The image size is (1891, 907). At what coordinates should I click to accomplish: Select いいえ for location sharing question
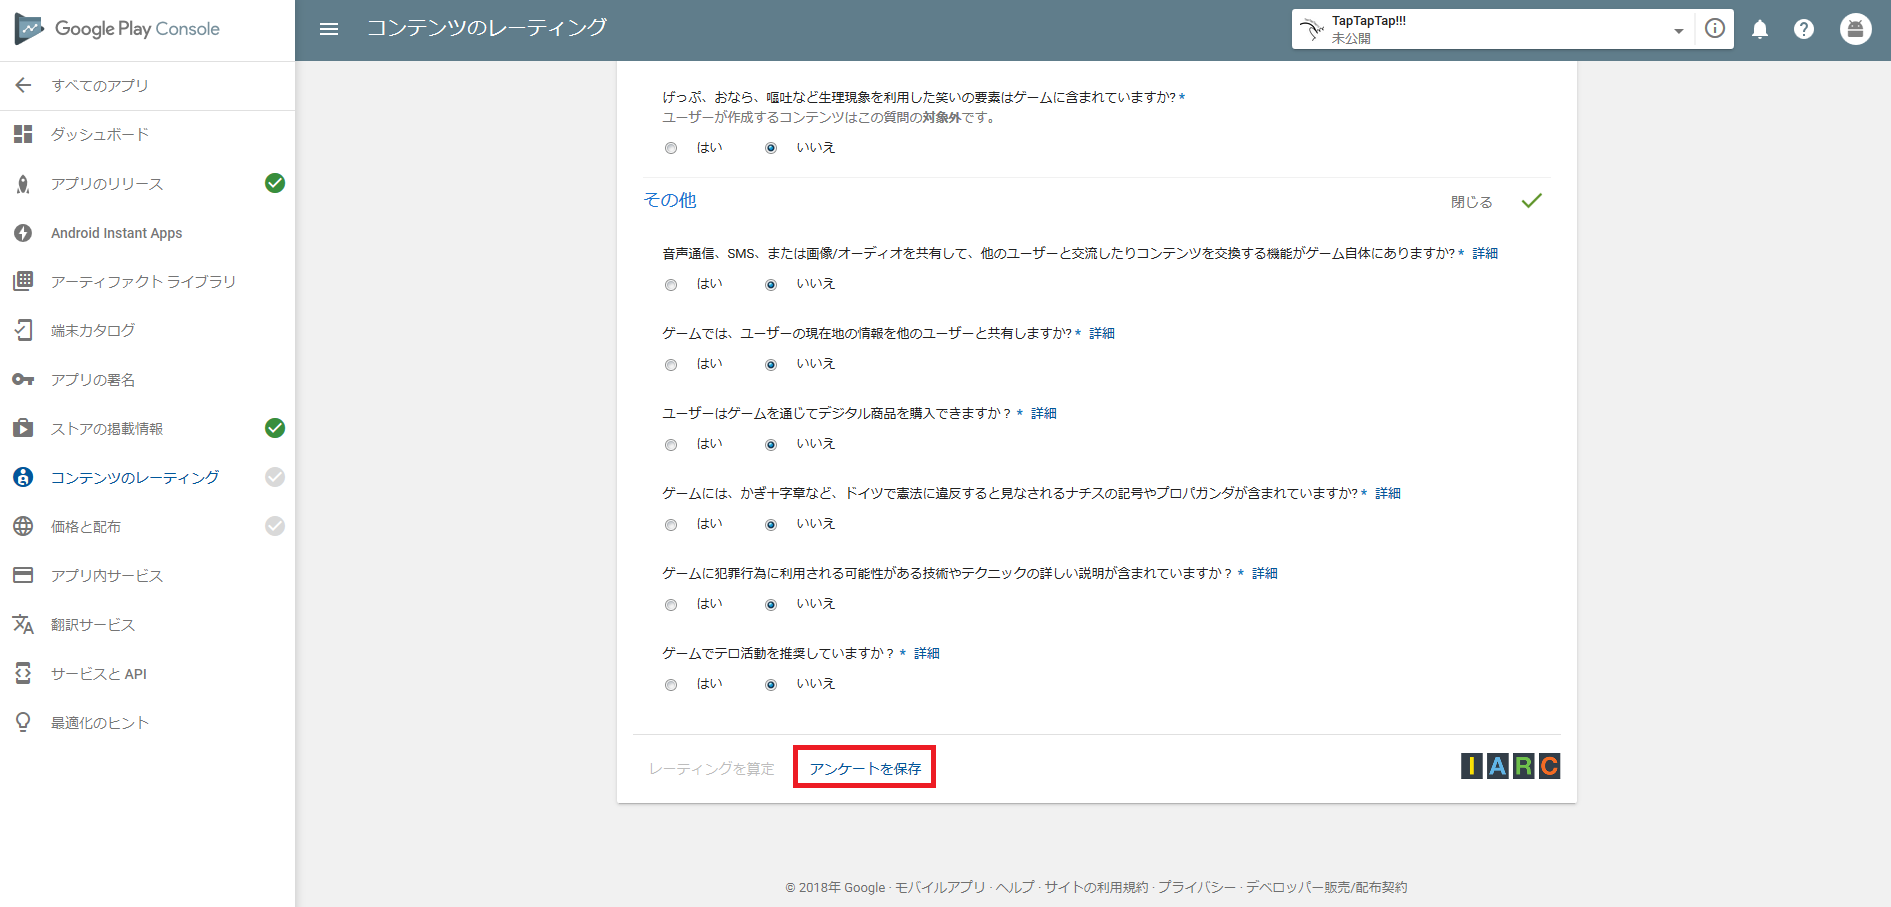[x=771, y=365]
